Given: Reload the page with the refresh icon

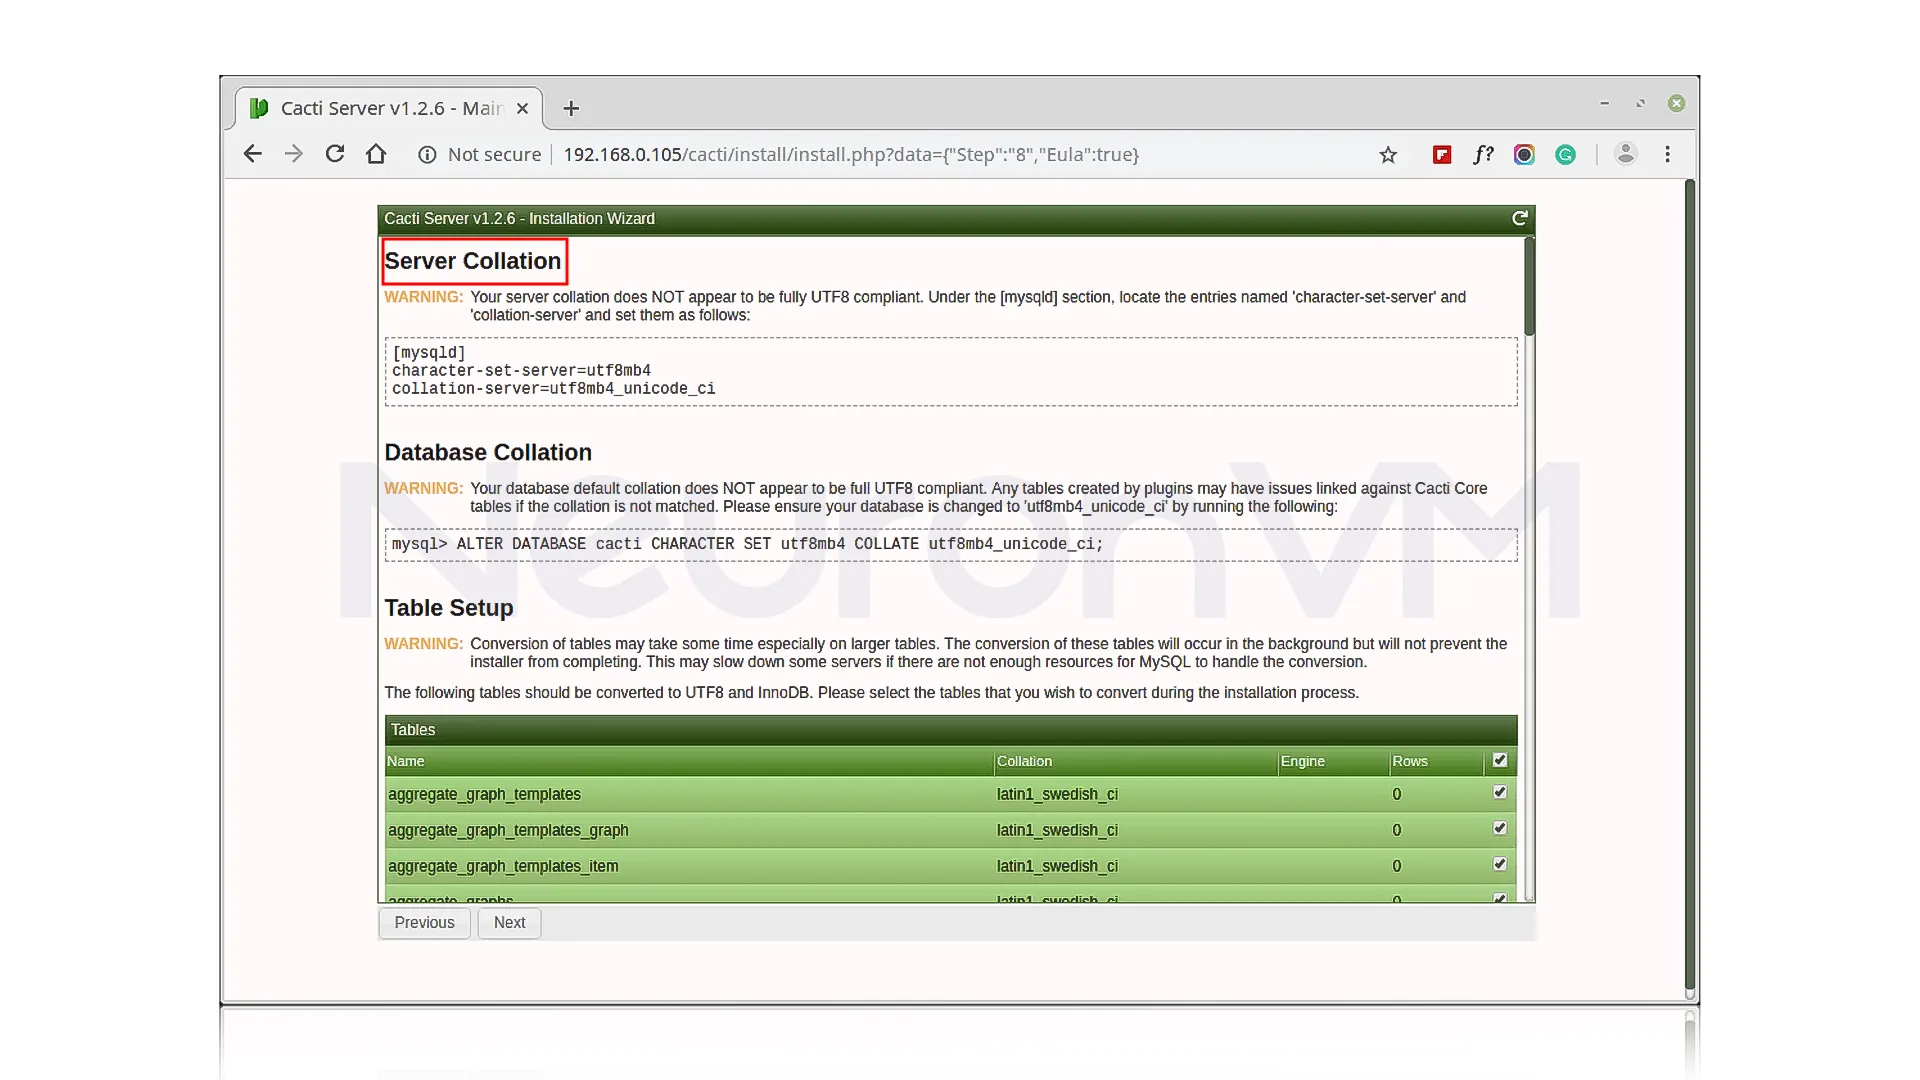Looking at the screenshot, I should (335, 154).
